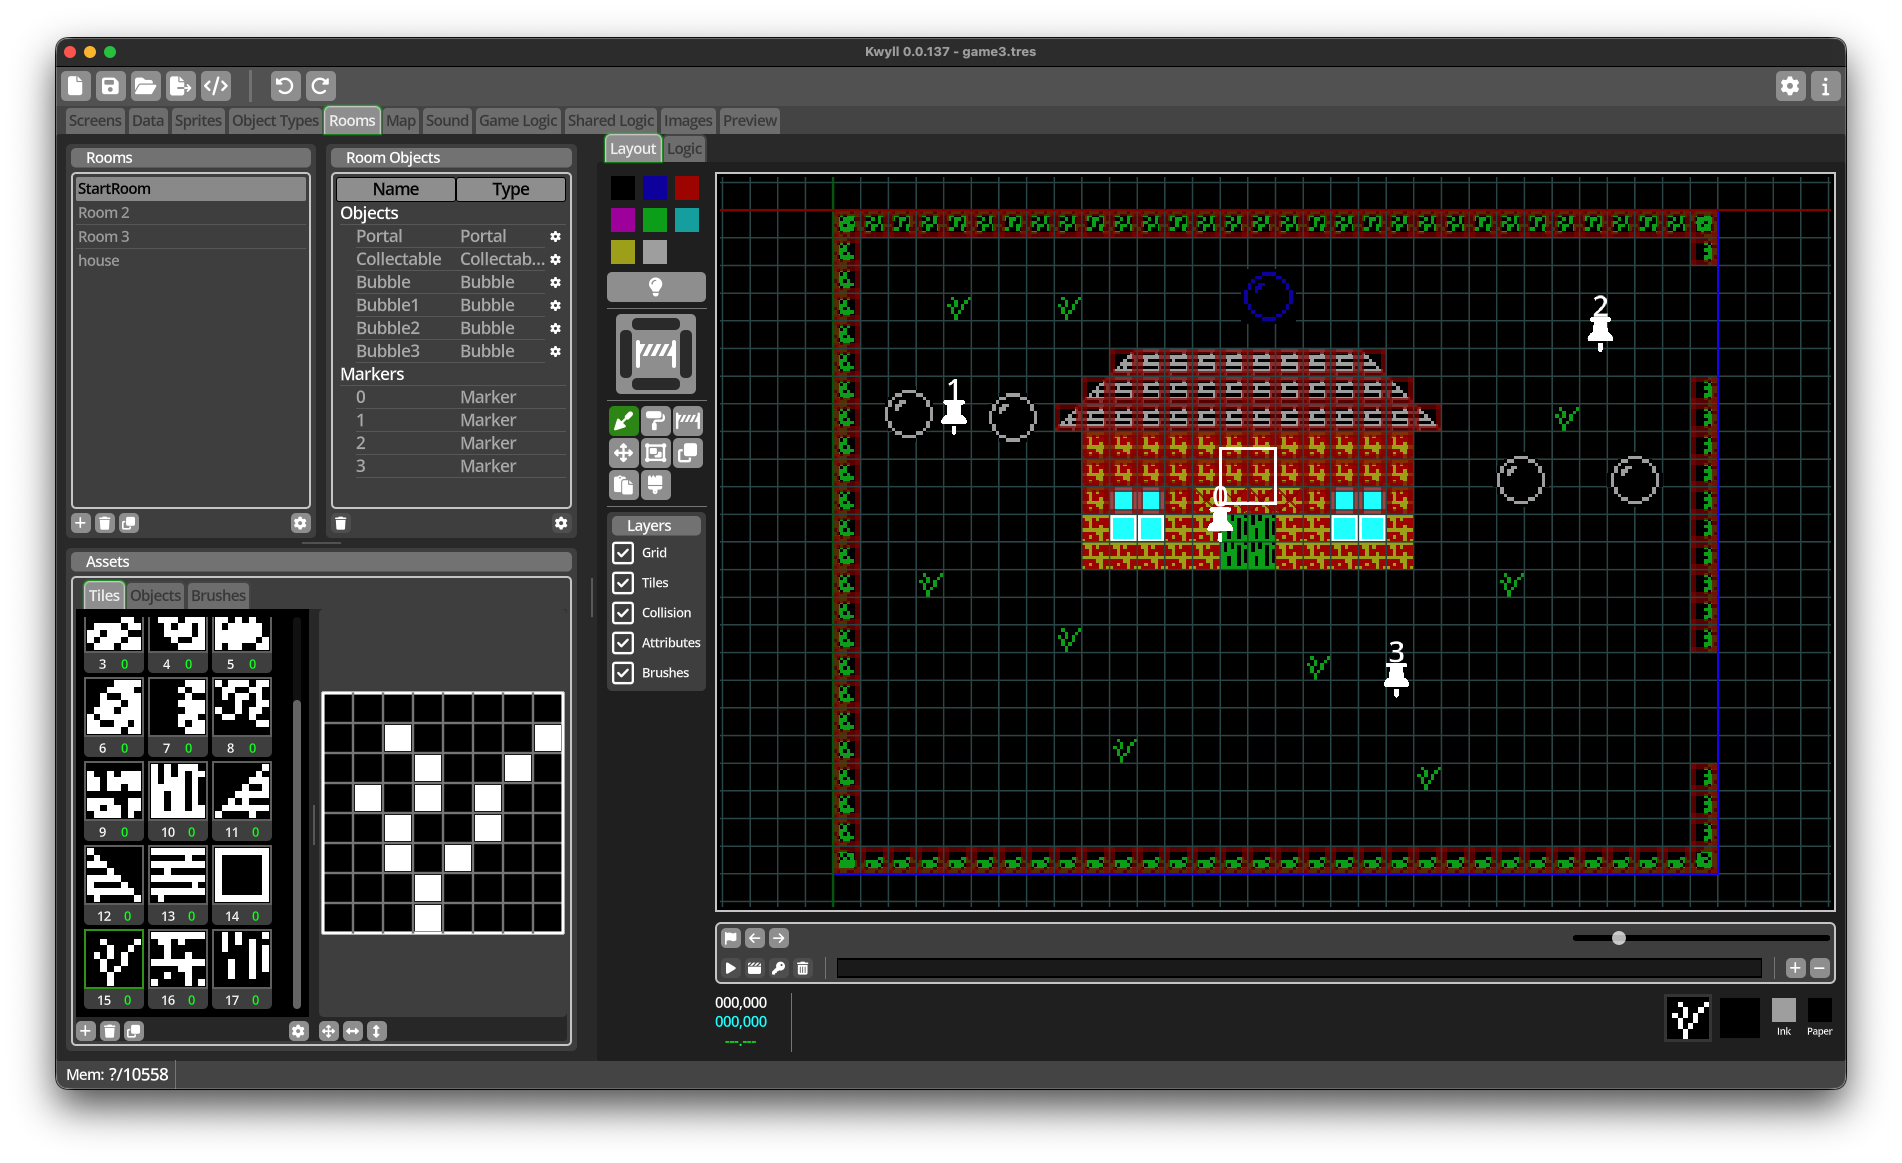Pick the magenta color swatch
This screenshot has height=1163, width=1902.
tap(623, 220)
